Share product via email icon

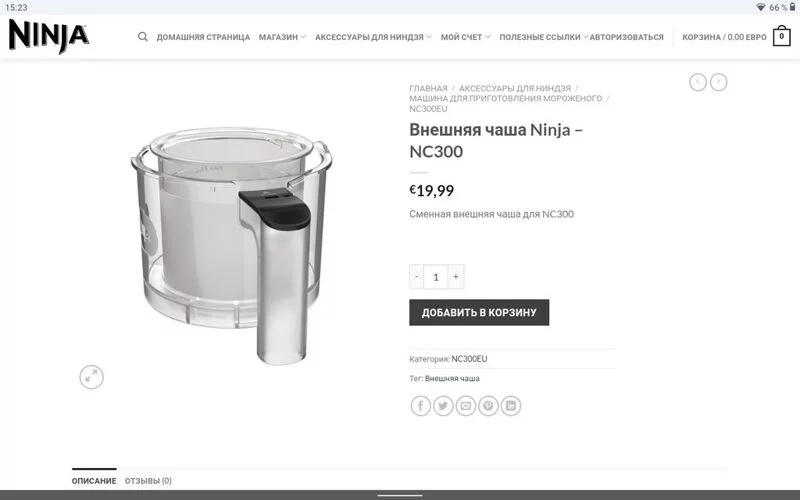click(x=465, y=406)
